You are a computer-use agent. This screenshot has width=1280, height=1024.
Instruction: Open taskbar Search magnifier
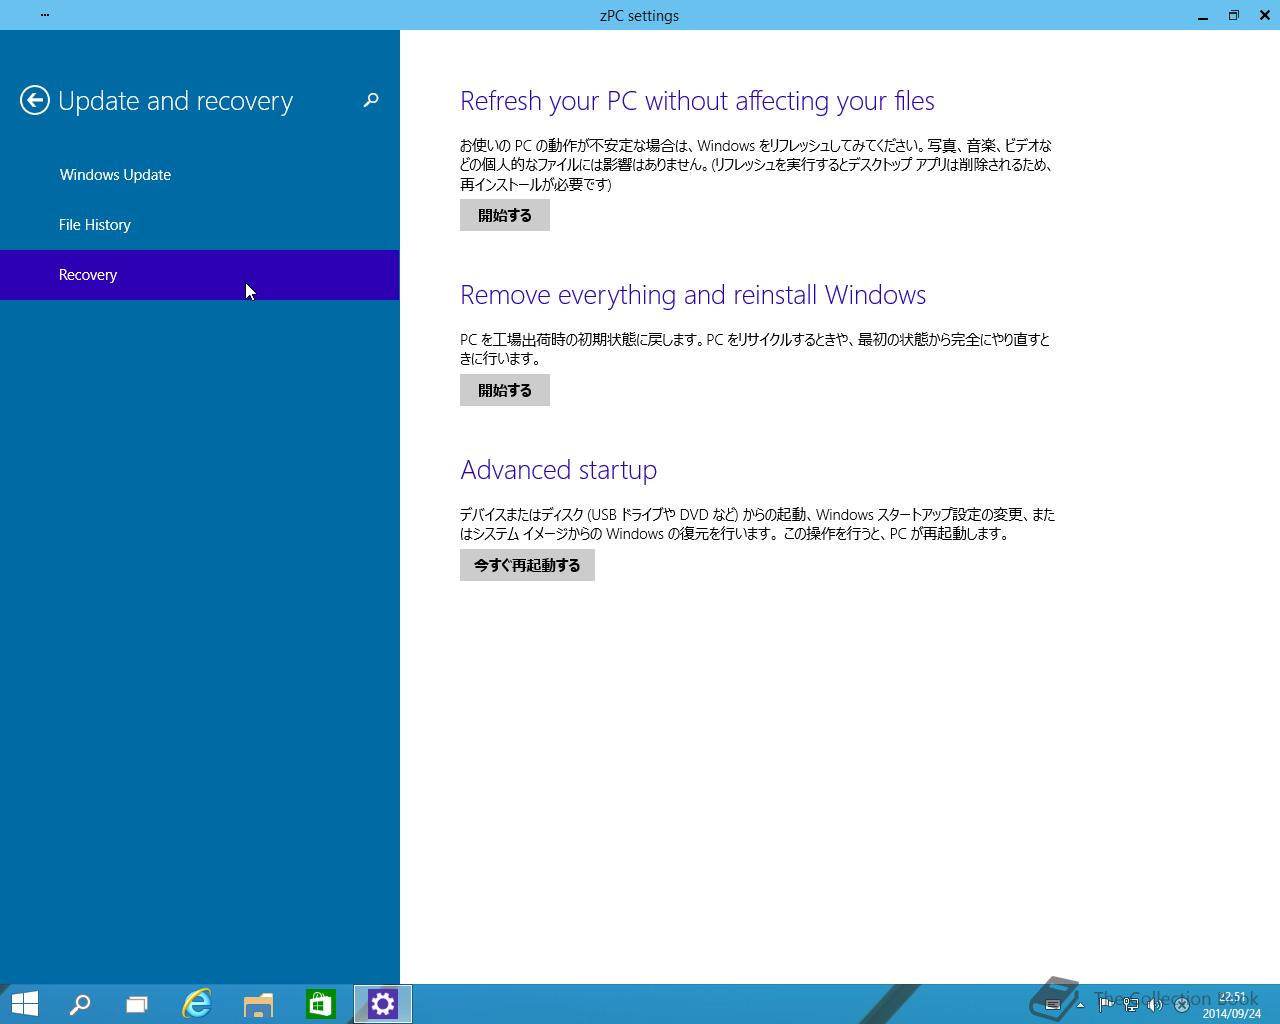79,1004
